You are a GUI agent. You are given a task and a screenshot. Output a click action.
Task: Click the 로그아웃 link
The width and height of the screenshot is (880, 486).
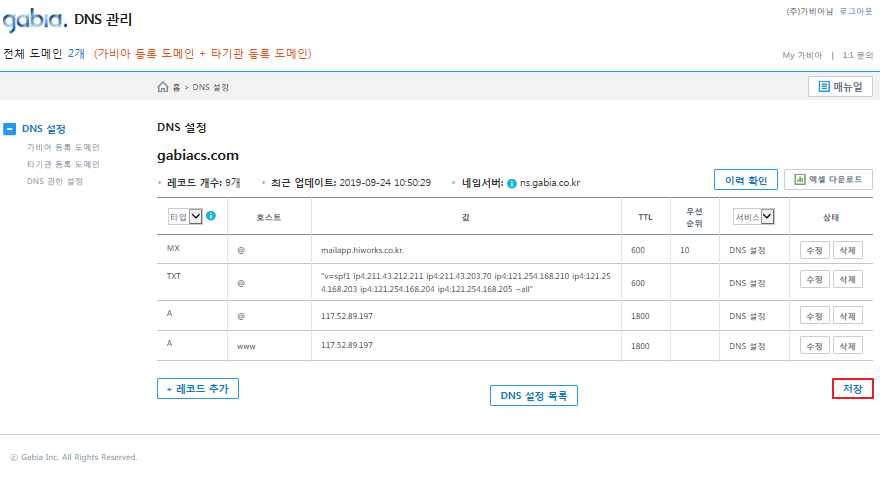click(856, 11)
